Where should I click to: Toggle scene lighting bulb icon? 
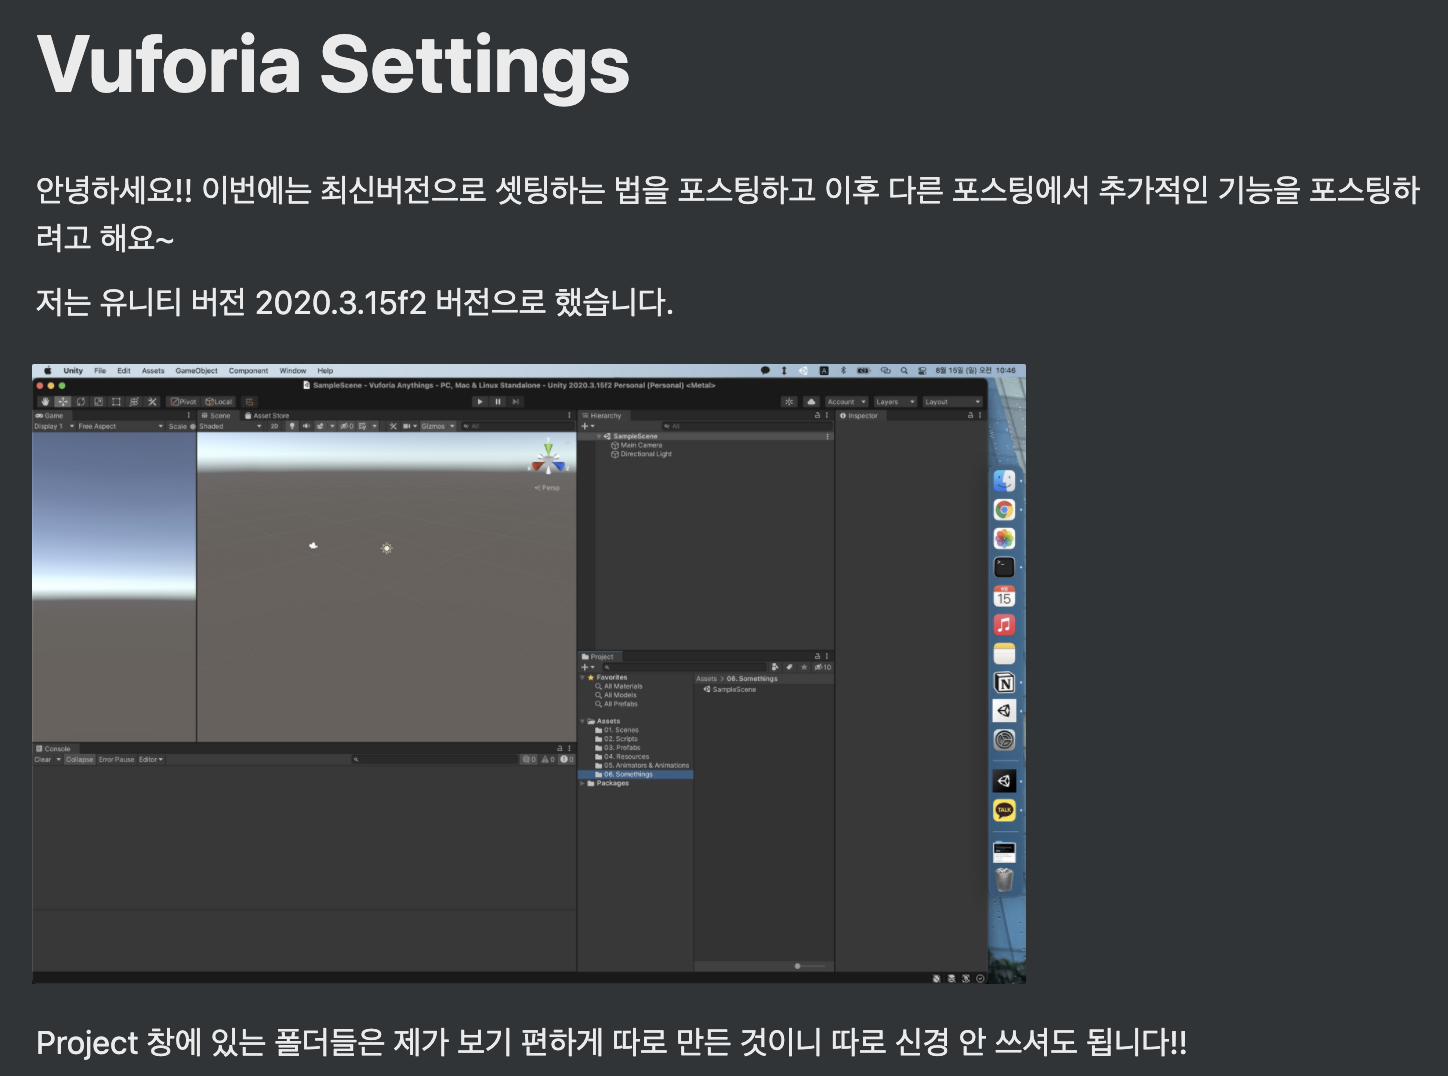pos(292,426)
